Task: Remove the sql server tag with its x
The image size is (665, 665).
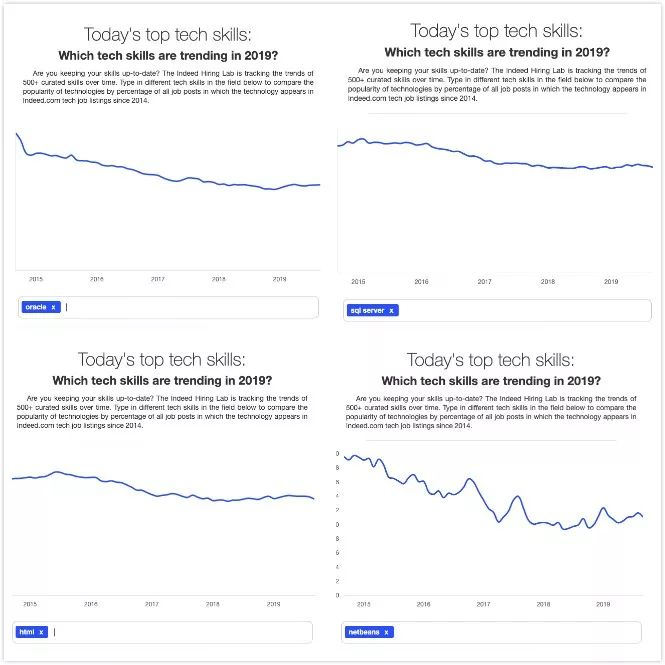Action: coord(391,310)
